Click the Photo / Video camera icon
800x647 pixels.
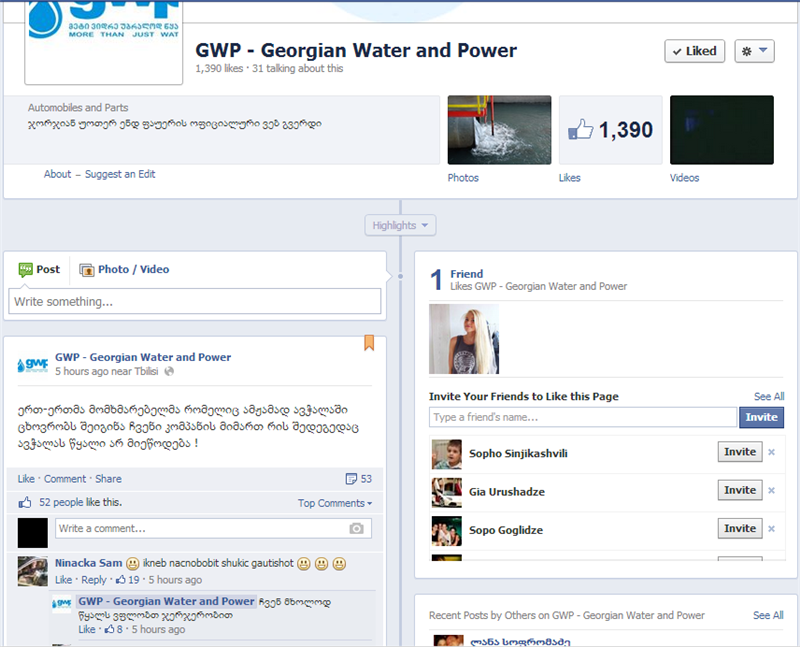(x=87, y=270)
